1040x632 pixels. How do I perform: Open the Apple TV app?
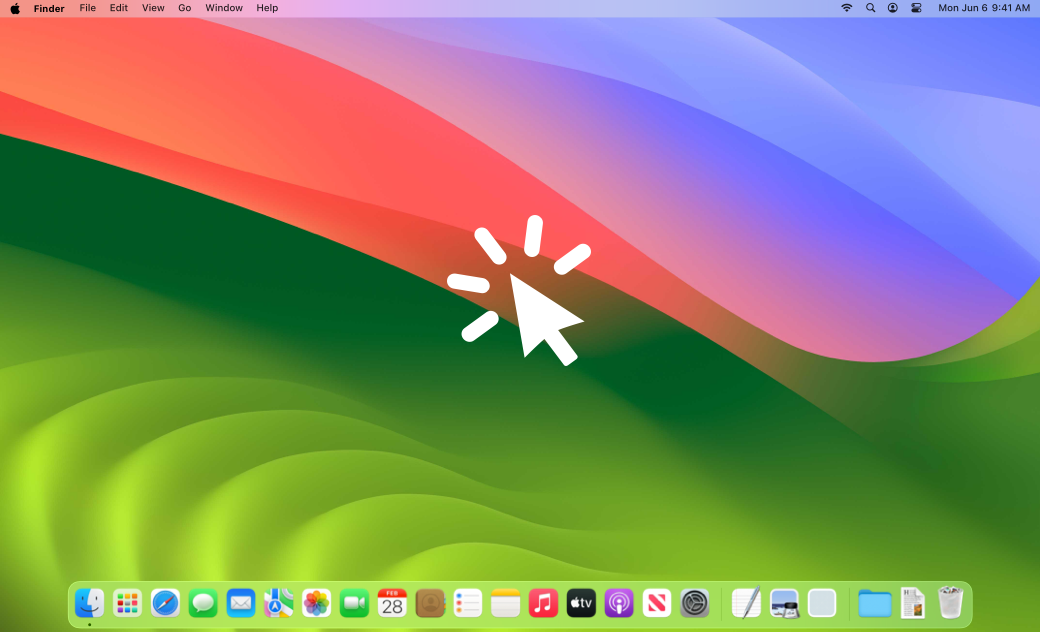pos(581,603)
